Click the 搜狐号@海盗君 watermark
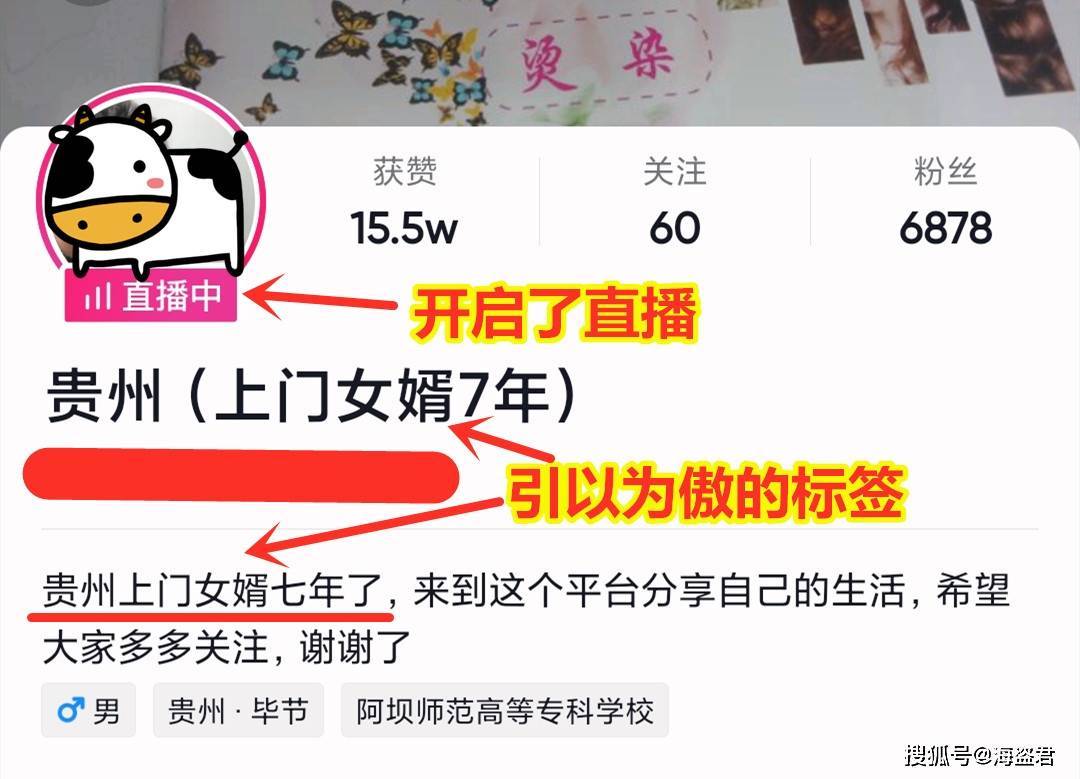The image size is (1080, 779). [979, 755]
